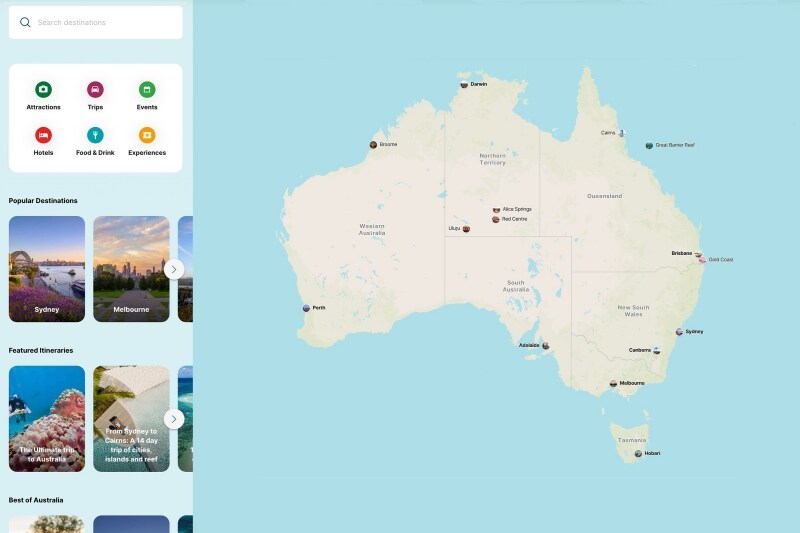The width and height of the screenshot is (800, 533).
Task: Select the Food & Drink icon
Action: [95, 135]
